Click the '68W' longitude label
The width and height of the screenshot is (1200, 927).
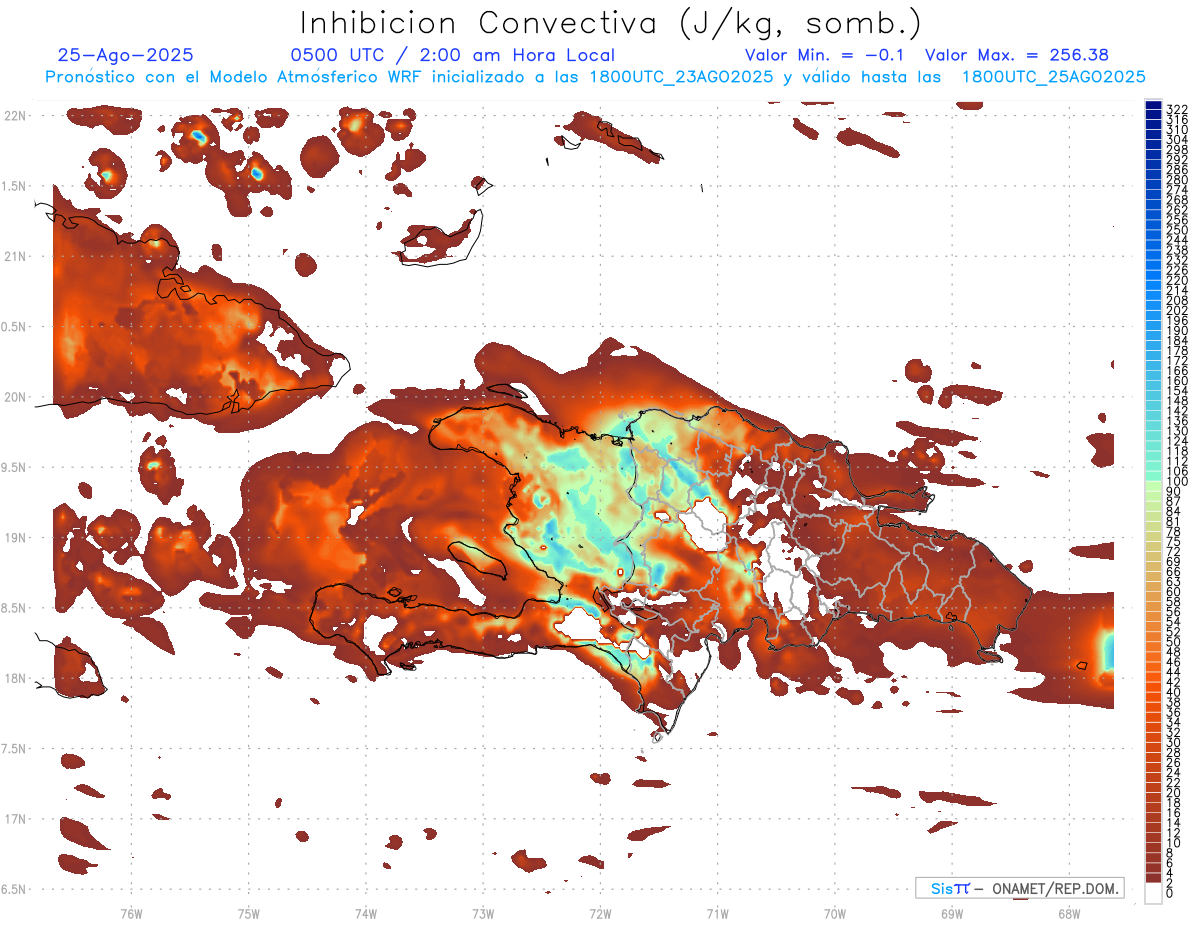[1068, 914]
